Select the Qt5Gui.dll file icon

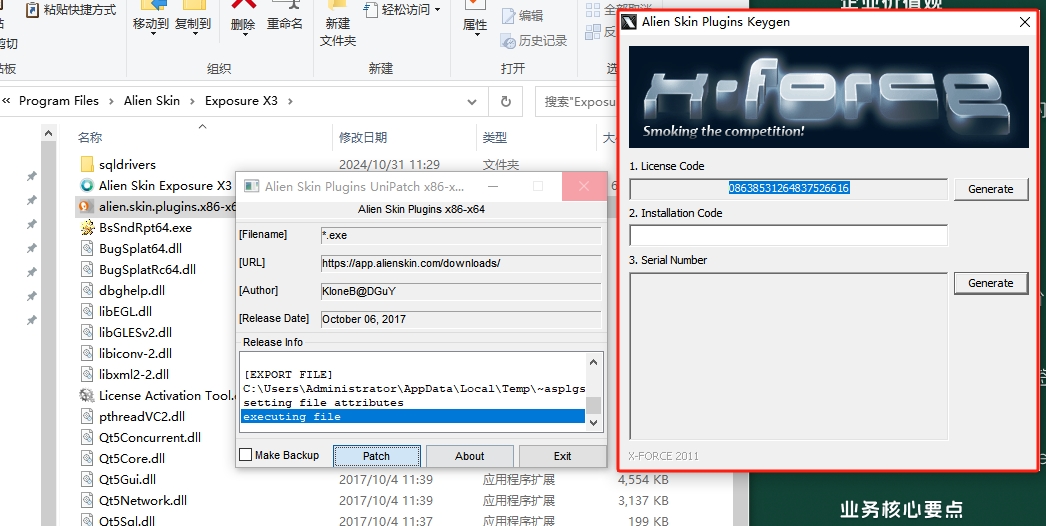87,479
